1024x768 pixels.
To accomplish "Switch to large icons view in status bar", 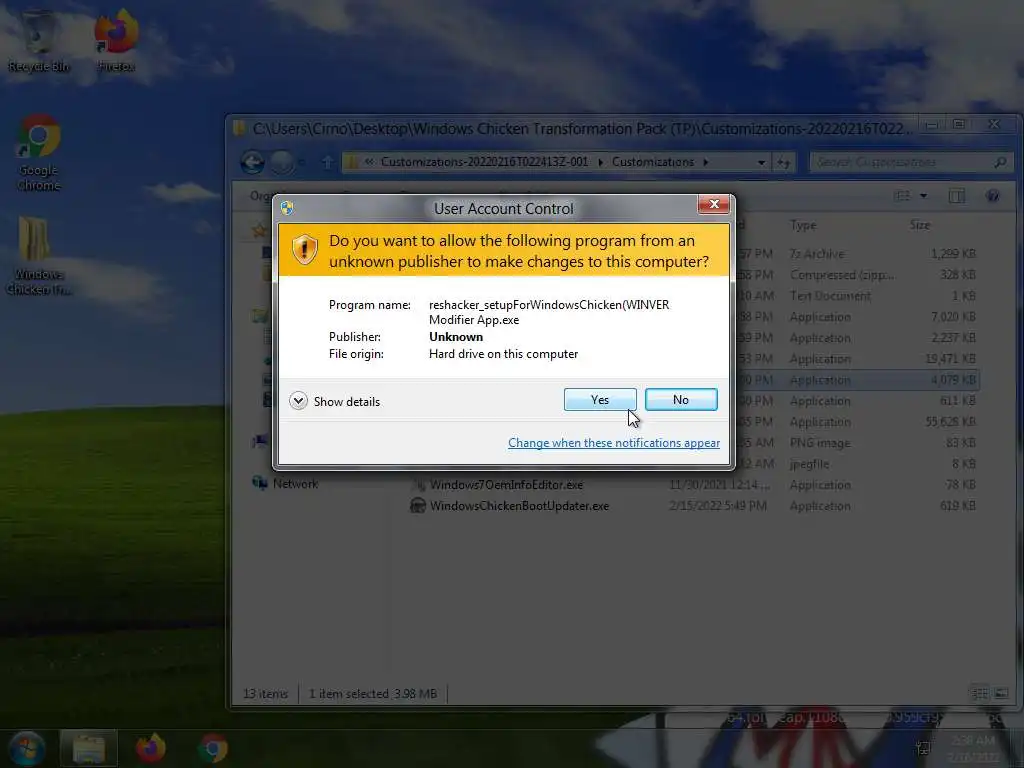I will click(x=1000, y=693).
